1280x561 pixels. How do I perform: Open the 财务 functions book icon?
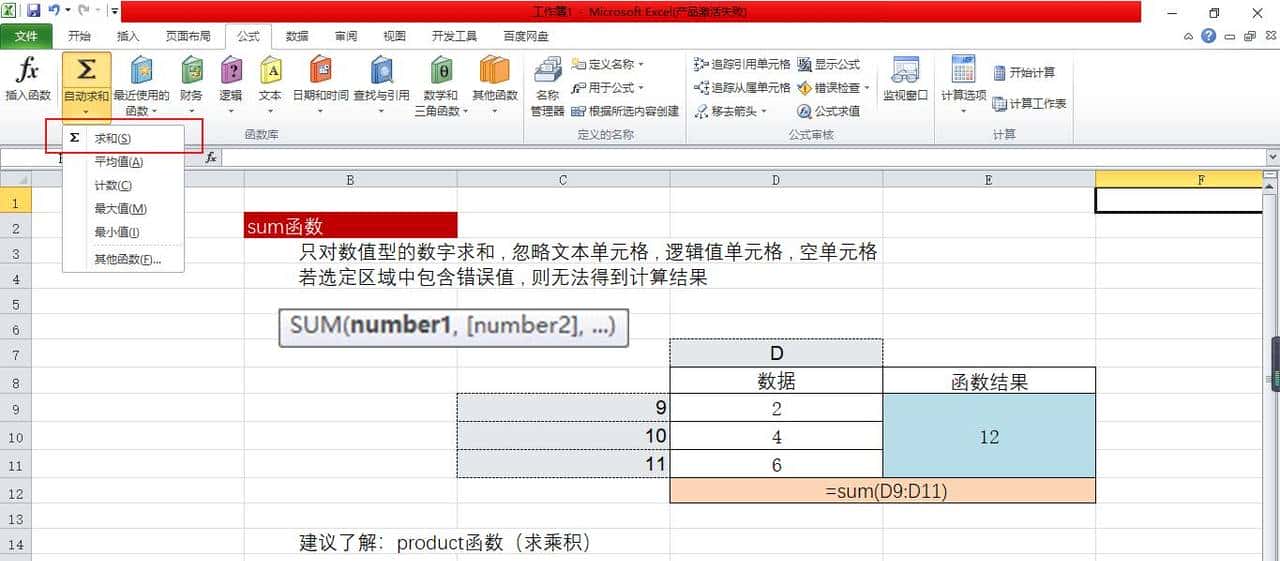click(x=191, y=71)
